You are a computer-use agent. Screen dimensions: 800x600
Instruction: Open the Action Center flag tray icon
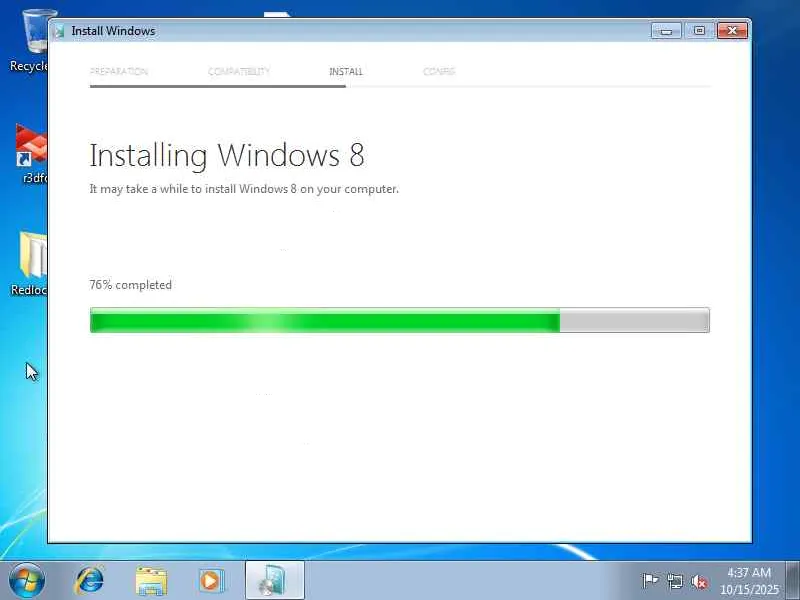tap(649, 581)
